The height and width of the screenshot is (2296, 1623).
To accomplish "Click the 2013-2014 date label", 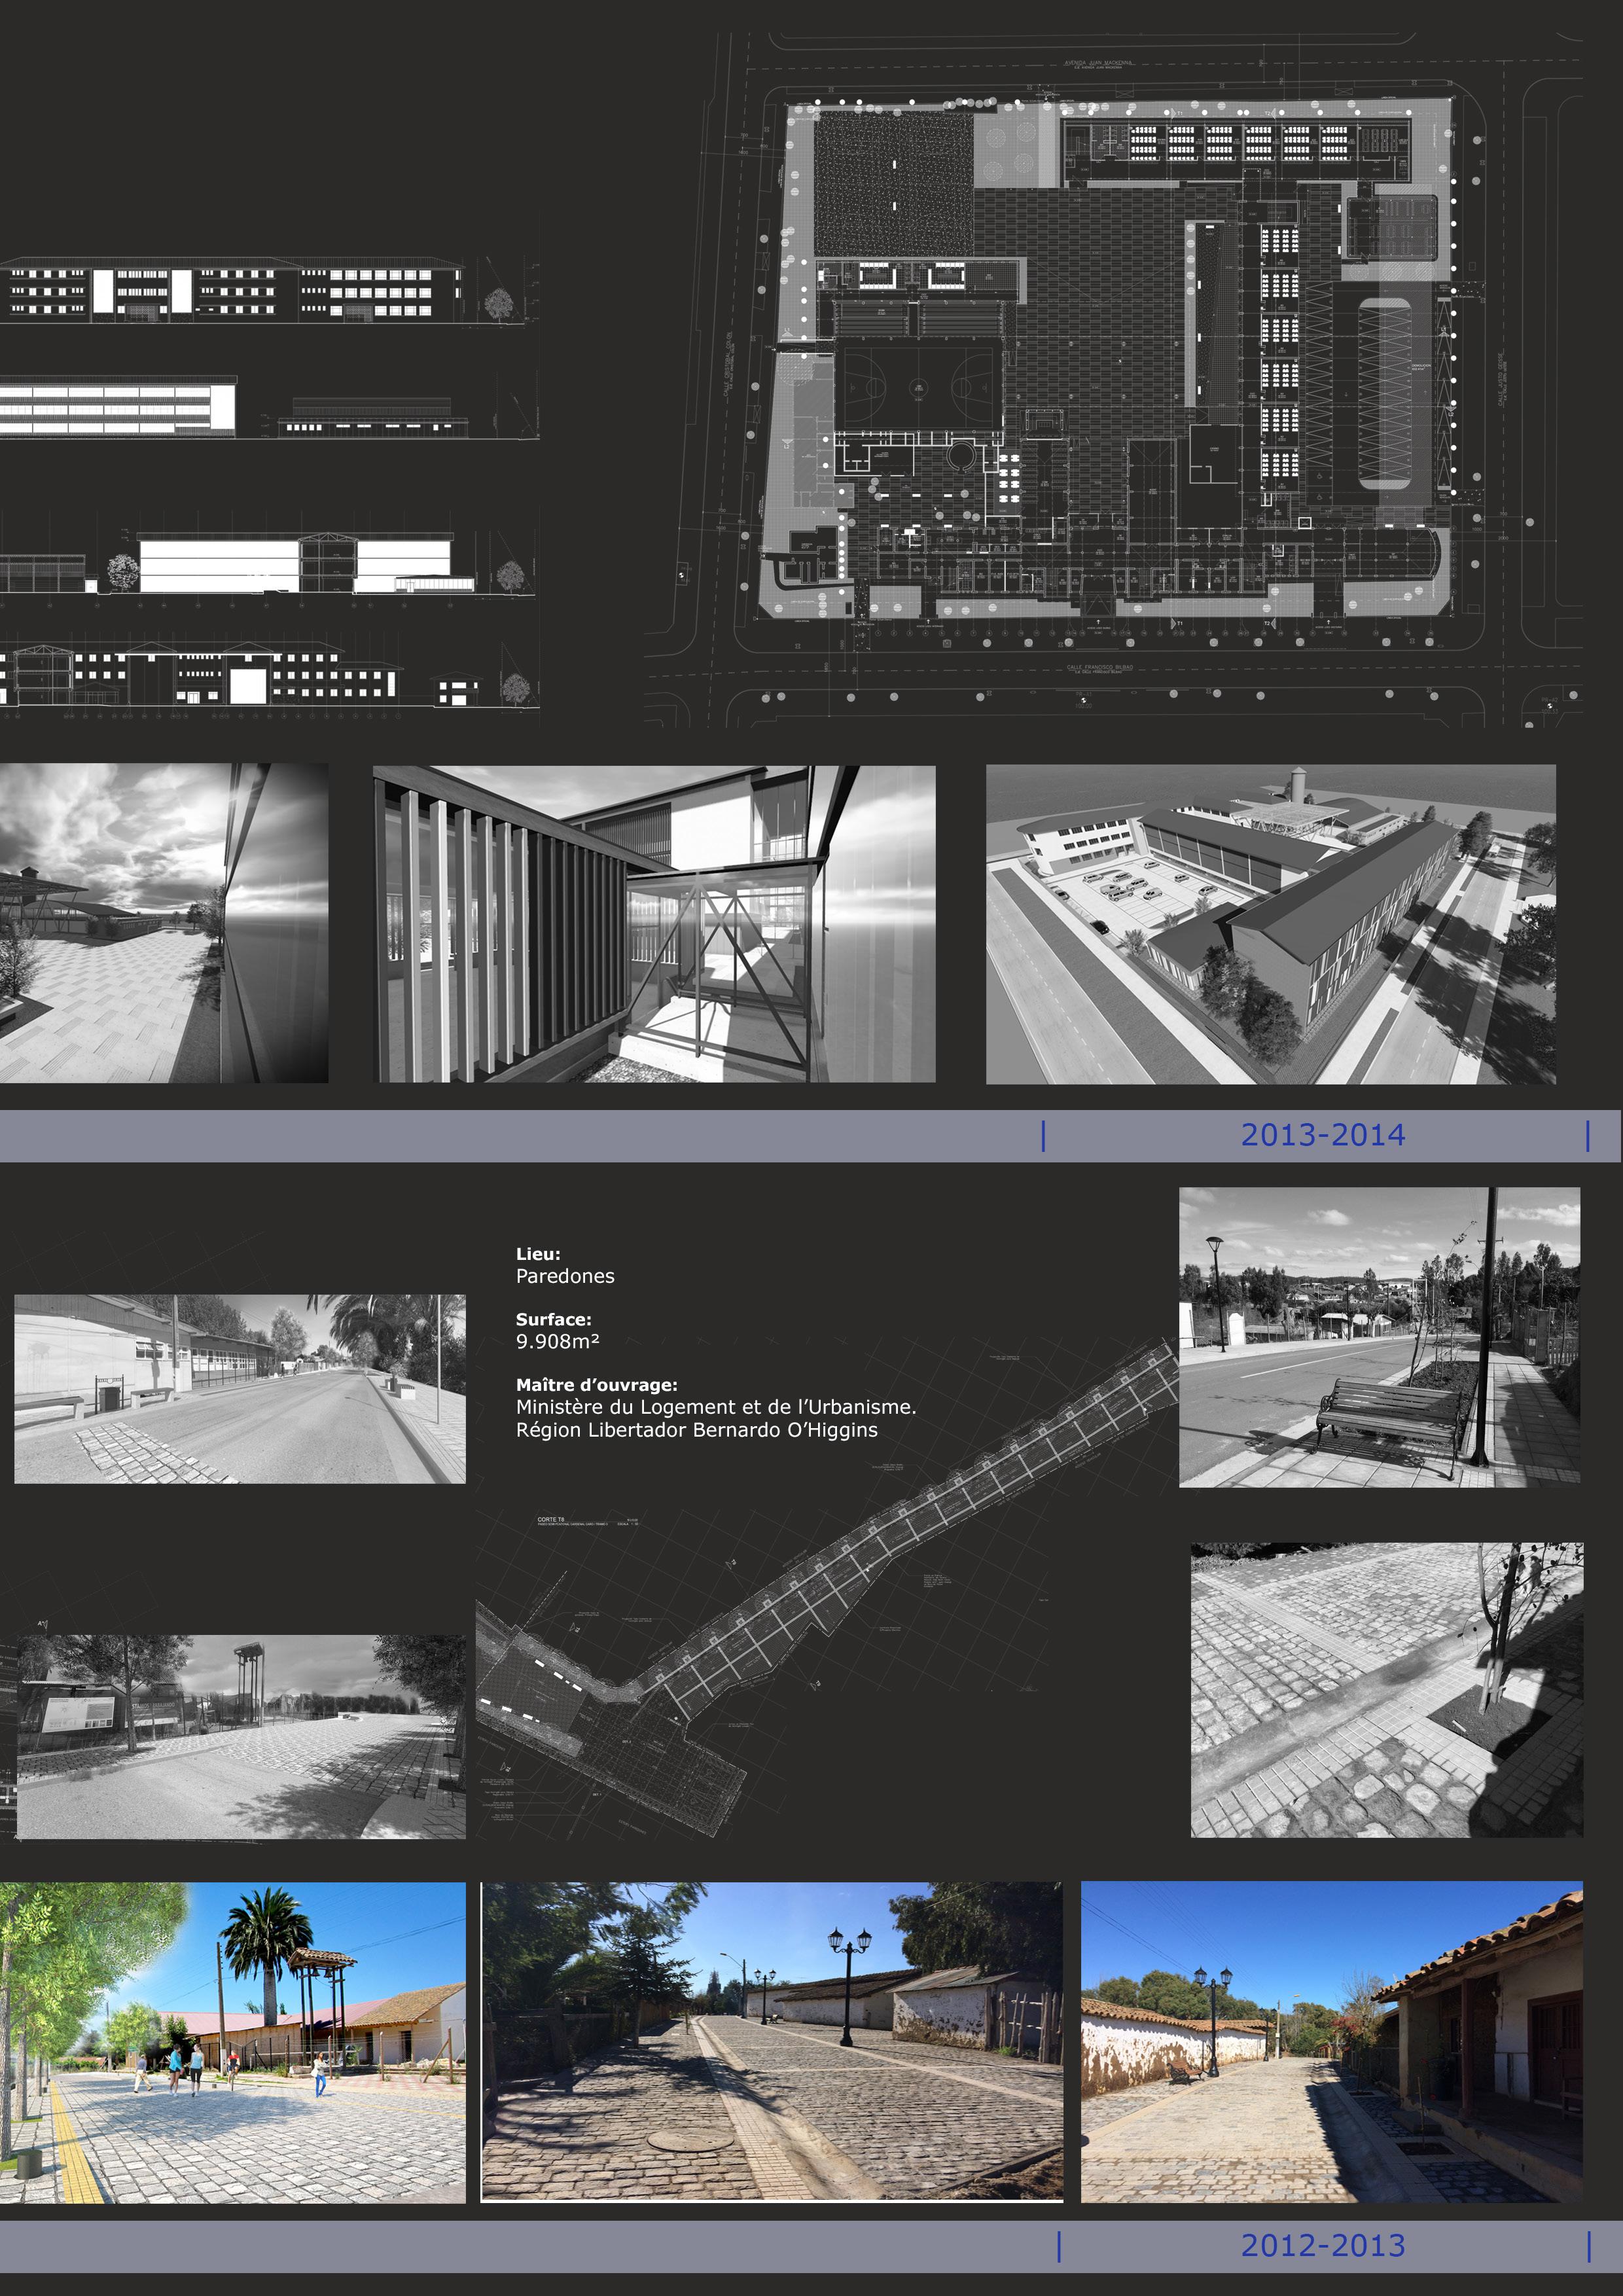I will [1322, 1135].
